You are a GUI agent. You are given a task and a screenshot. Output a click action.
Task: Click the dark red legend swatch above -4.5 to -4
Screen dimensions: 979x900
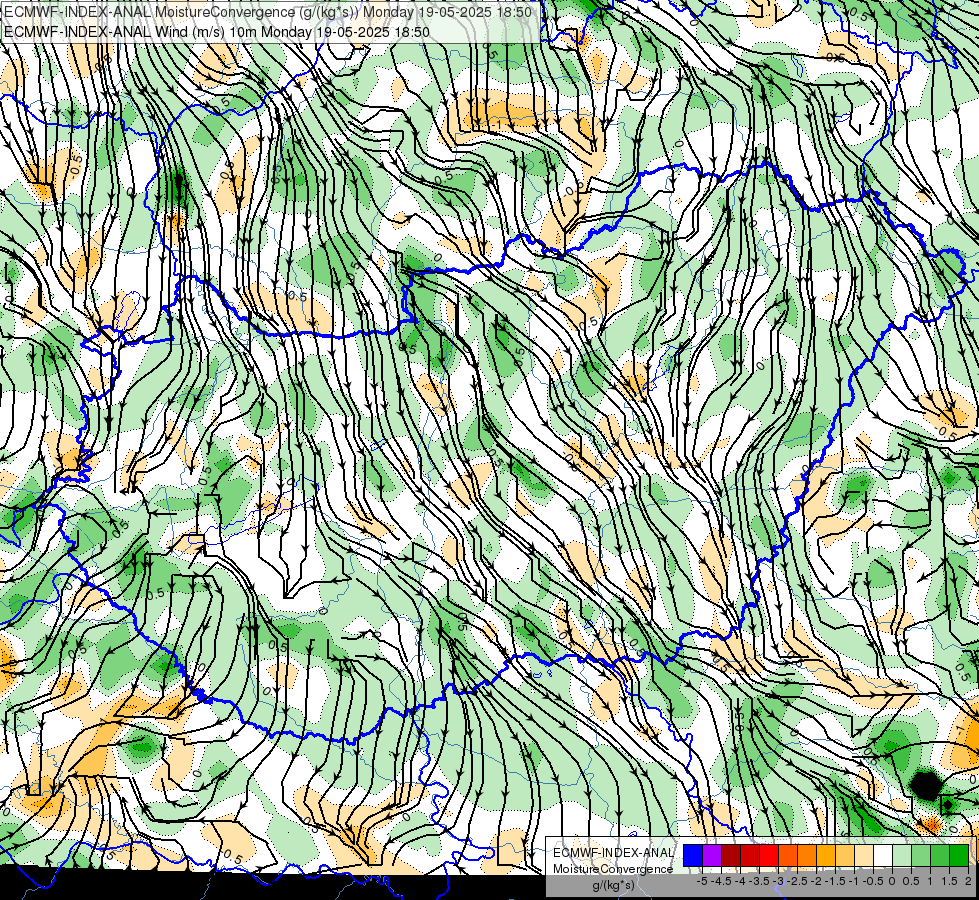point(731,855)
